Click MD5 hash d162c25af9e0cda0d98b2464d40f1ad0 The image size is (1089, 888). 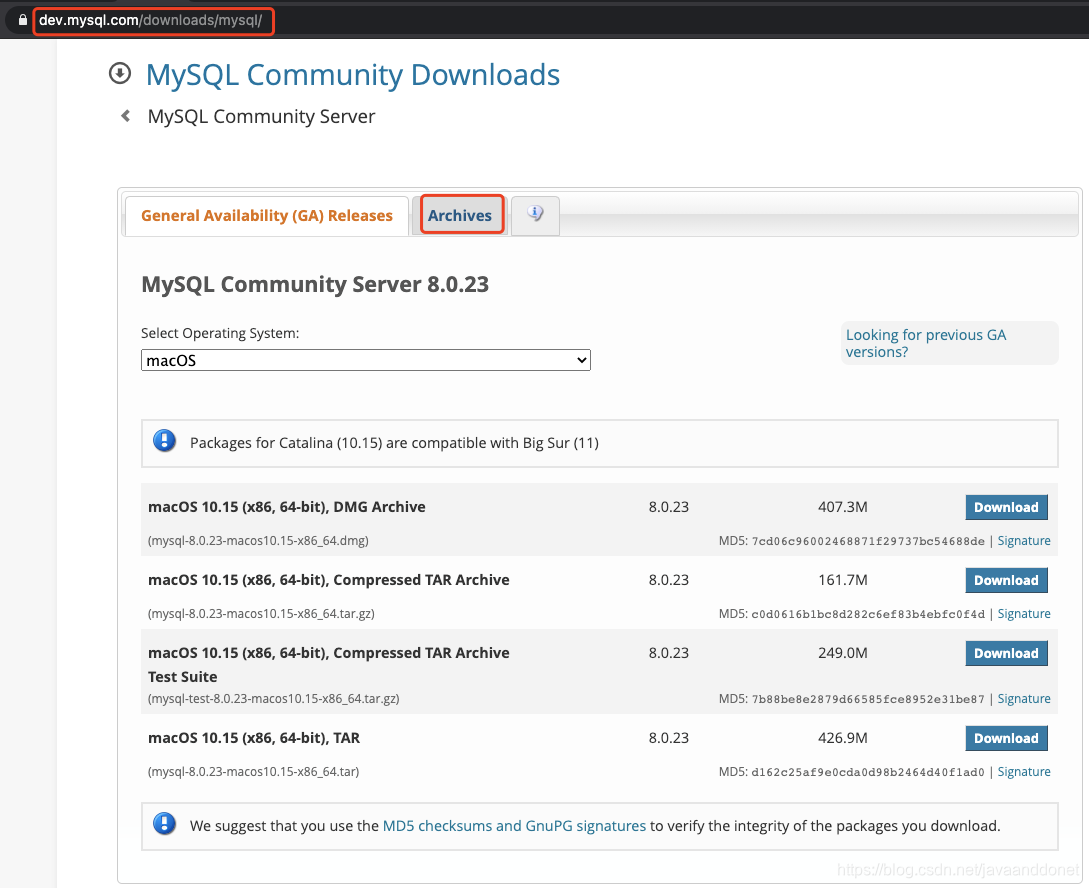point(868,773)
